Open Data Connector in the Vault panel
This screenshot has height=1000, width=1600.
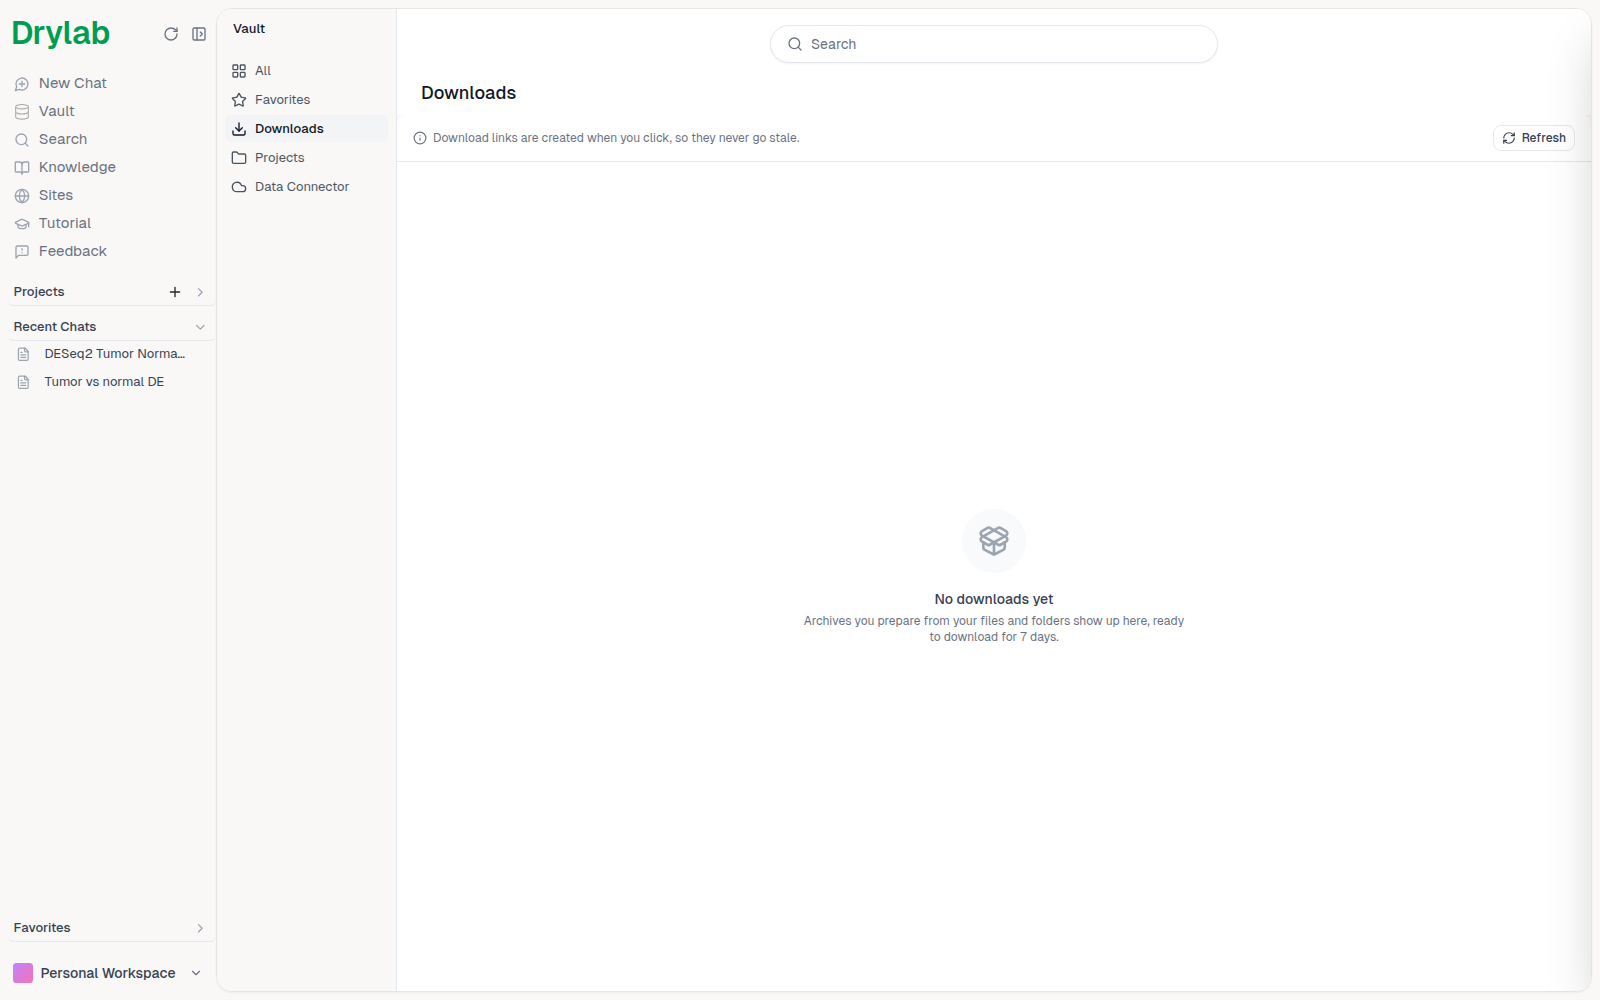(x=306, y=187)
